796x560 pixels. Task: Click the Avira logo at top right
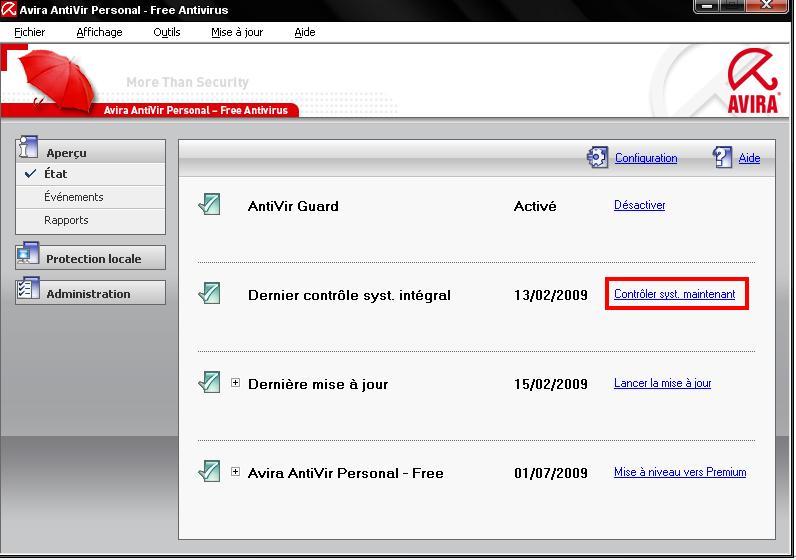tap(753, 81)
